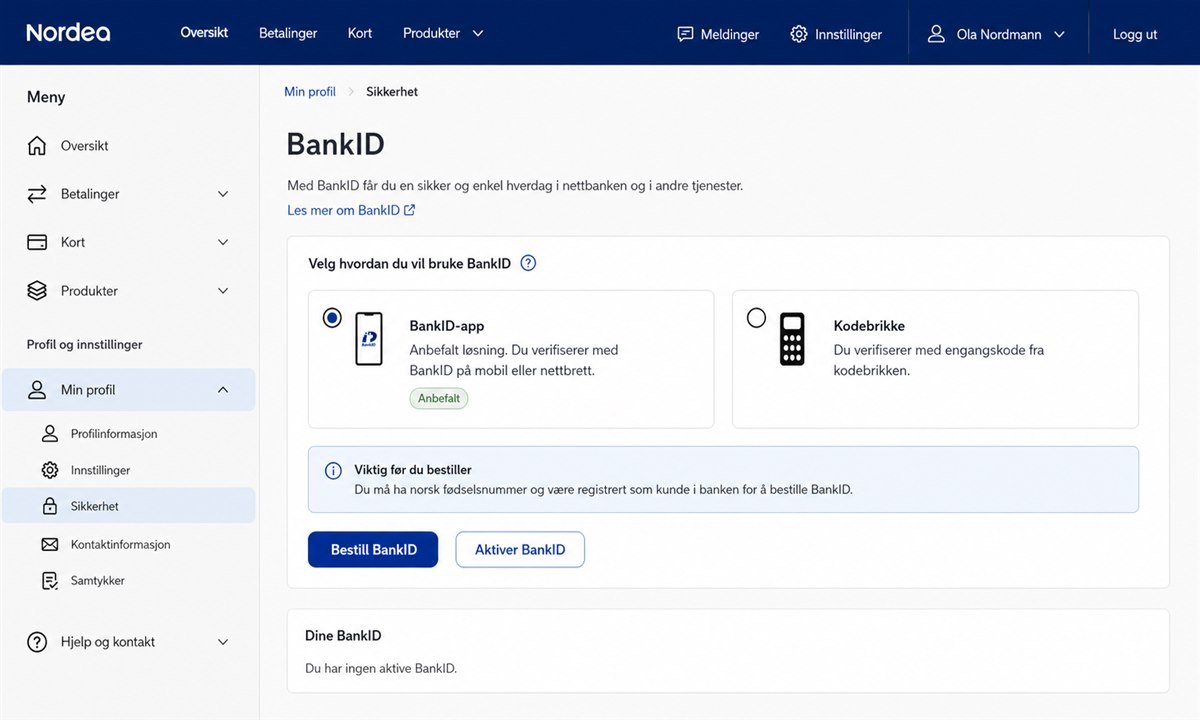Open Les mer om BankID link
1200x720 pixels.
pyautogui.click(x=351, y=210)
